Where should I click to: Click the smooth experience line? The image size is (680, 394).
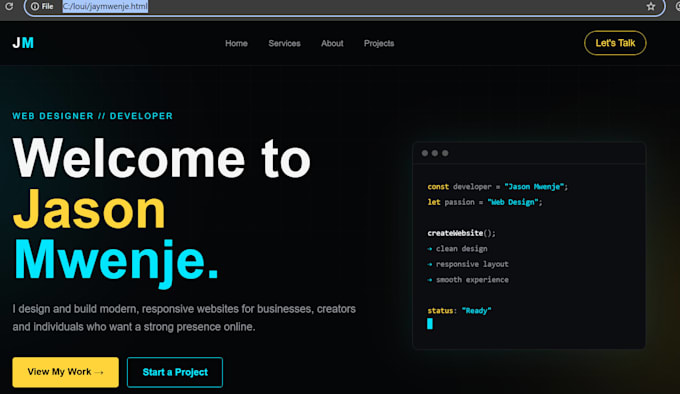468,280
